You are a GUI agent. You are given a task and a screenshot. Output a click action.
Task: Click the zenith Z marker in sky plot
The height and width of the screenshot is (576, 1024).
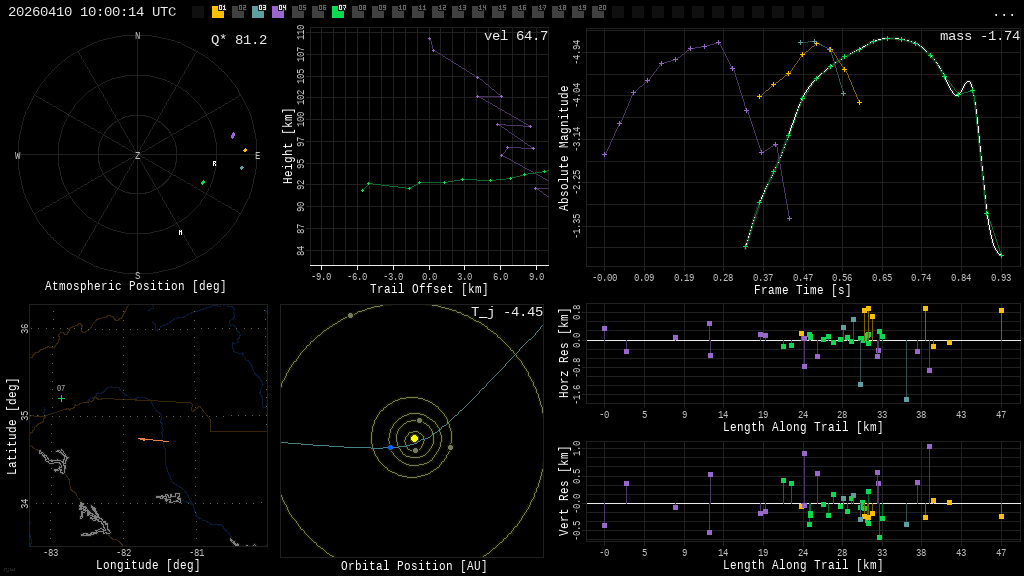coord(138,156)
